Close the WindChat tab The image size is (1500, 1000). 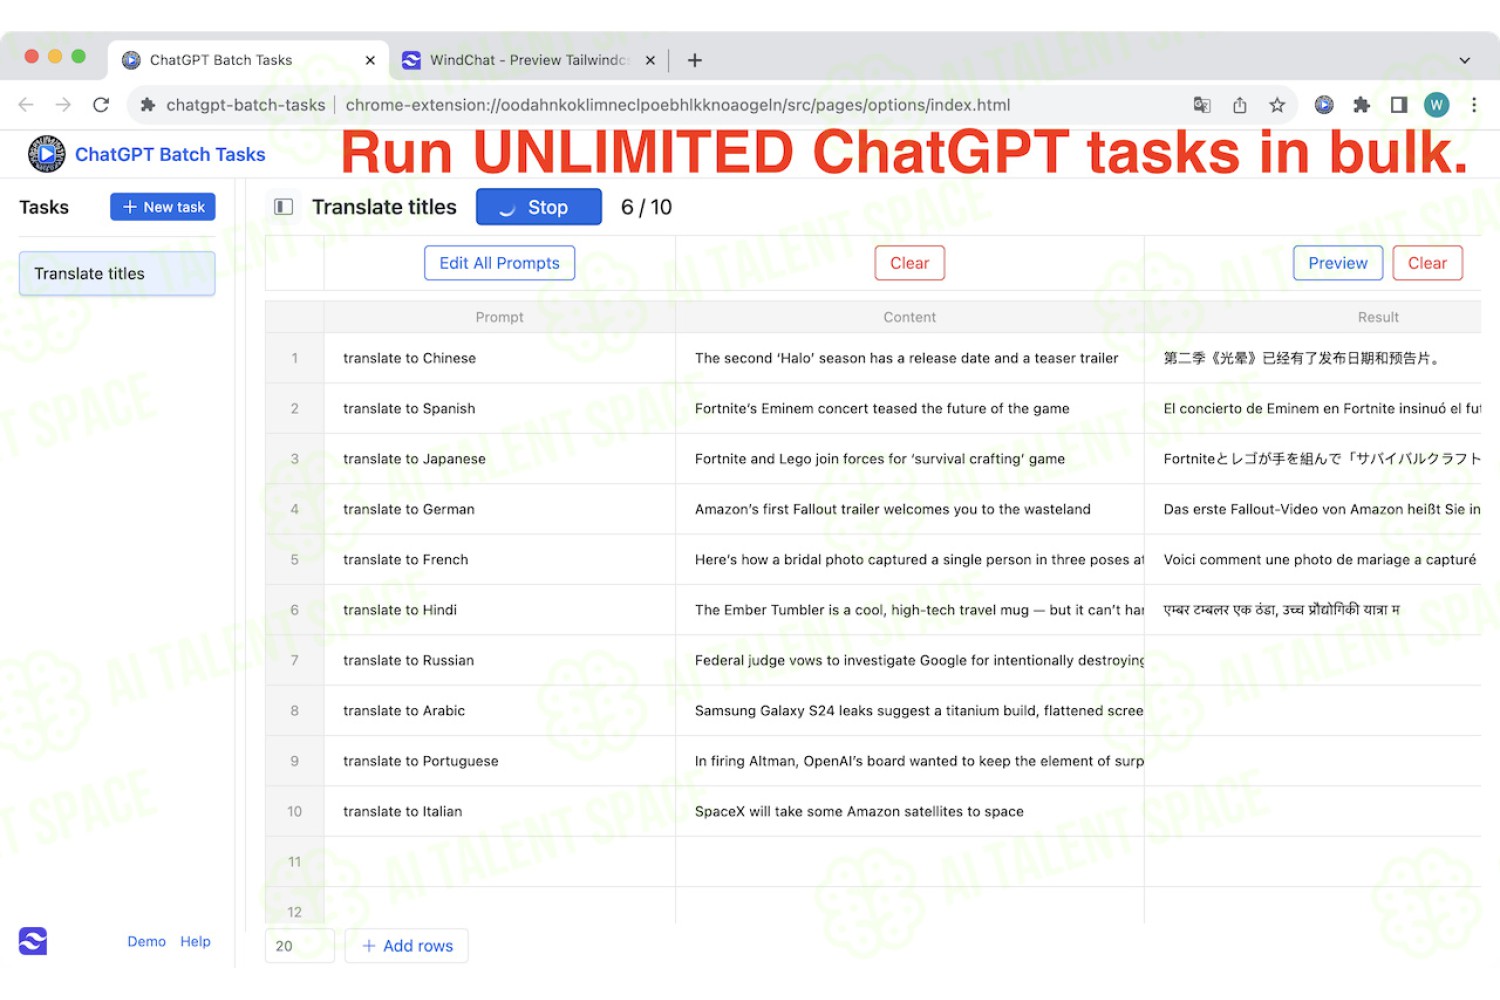[650, 60]
